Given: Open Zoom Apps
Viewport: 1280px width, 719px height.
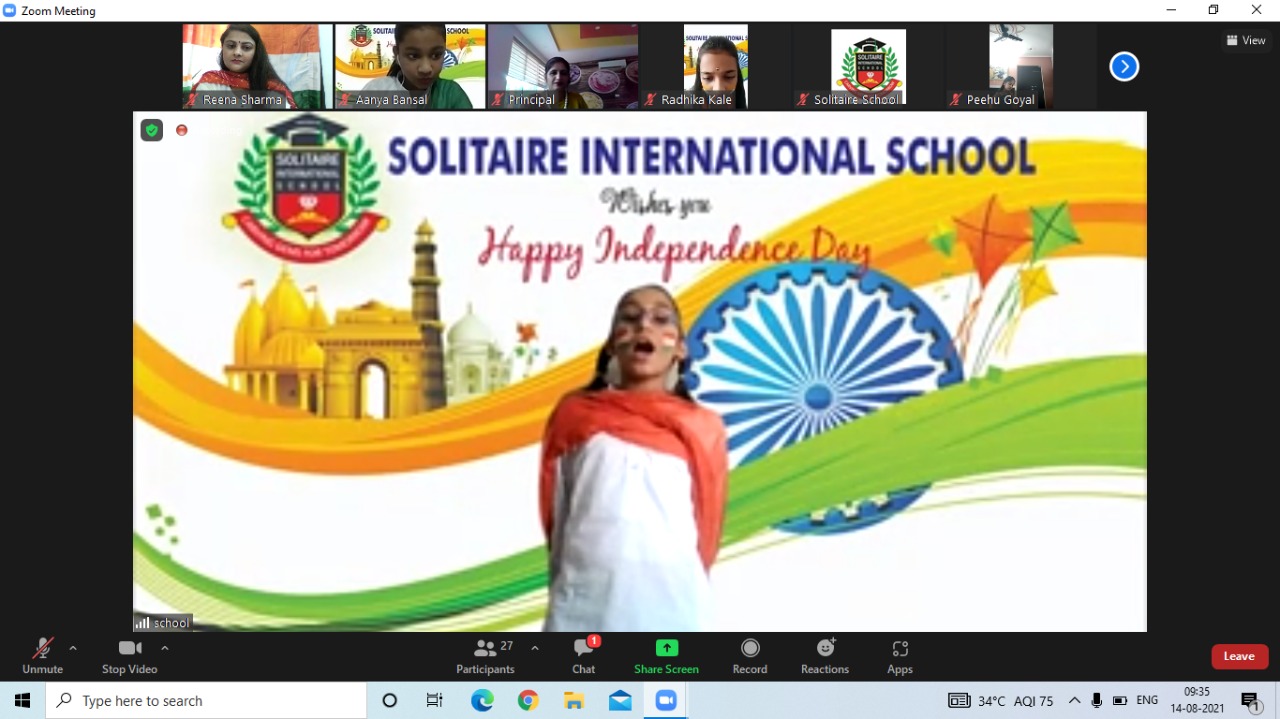Looking at the screenshot, I should click(900, 656).
